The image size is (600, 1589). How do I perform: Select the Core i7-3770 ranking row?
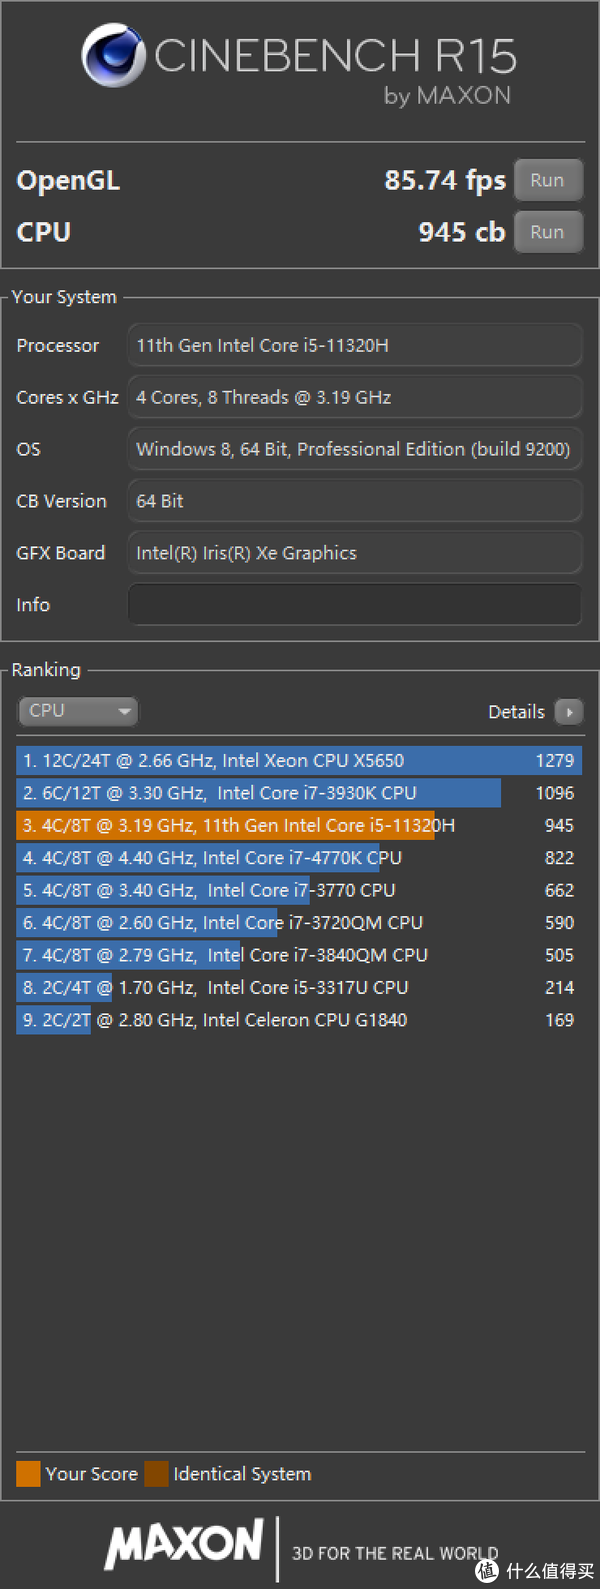tap(299, 890)
